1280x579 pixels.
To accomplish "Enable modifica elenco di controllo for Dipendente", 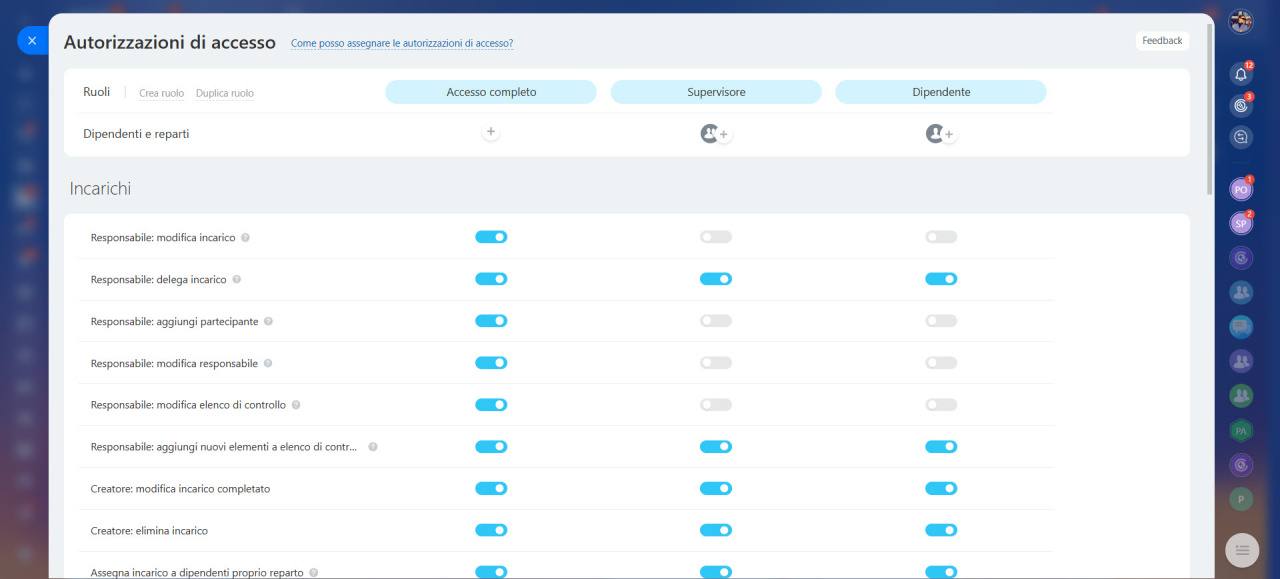I will tap(941, 405).
